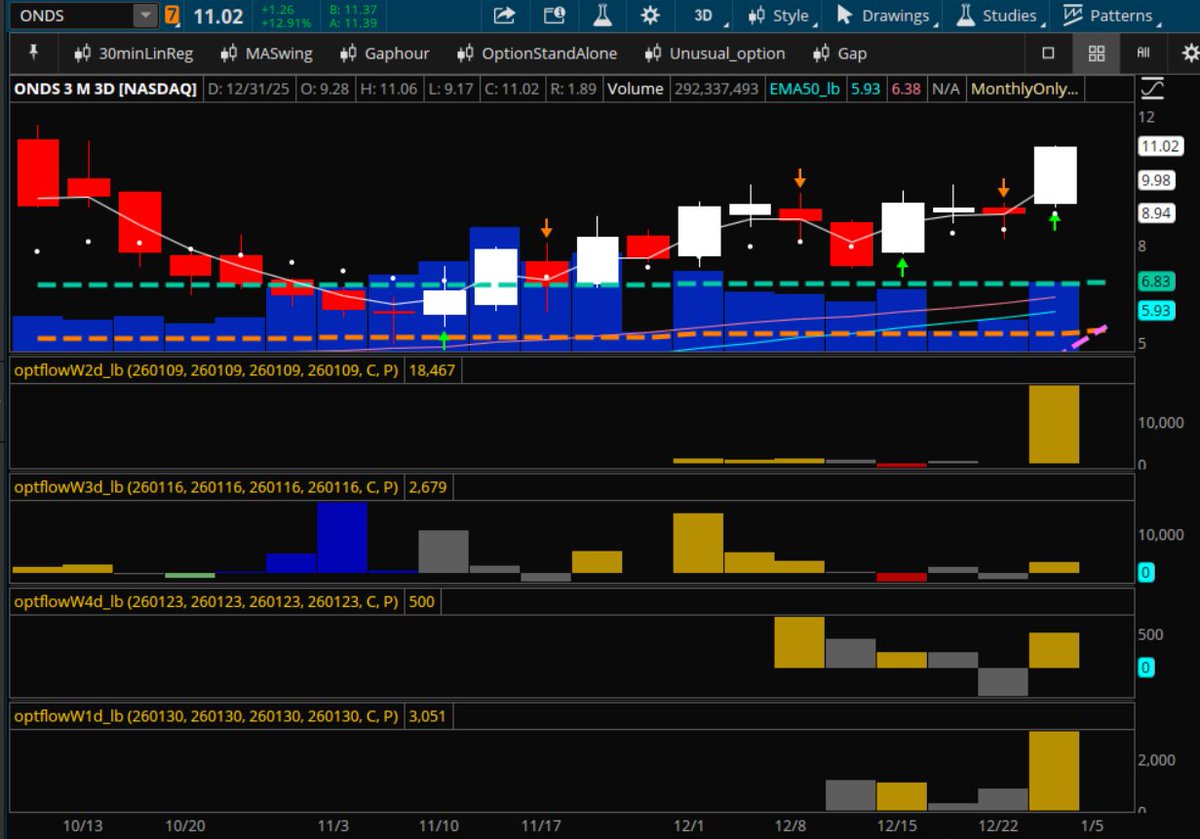The width and height of the screenshot is (1200, 839).
Task: Click the 11.02 price label on axis
Action: [x=1161, y=147]
